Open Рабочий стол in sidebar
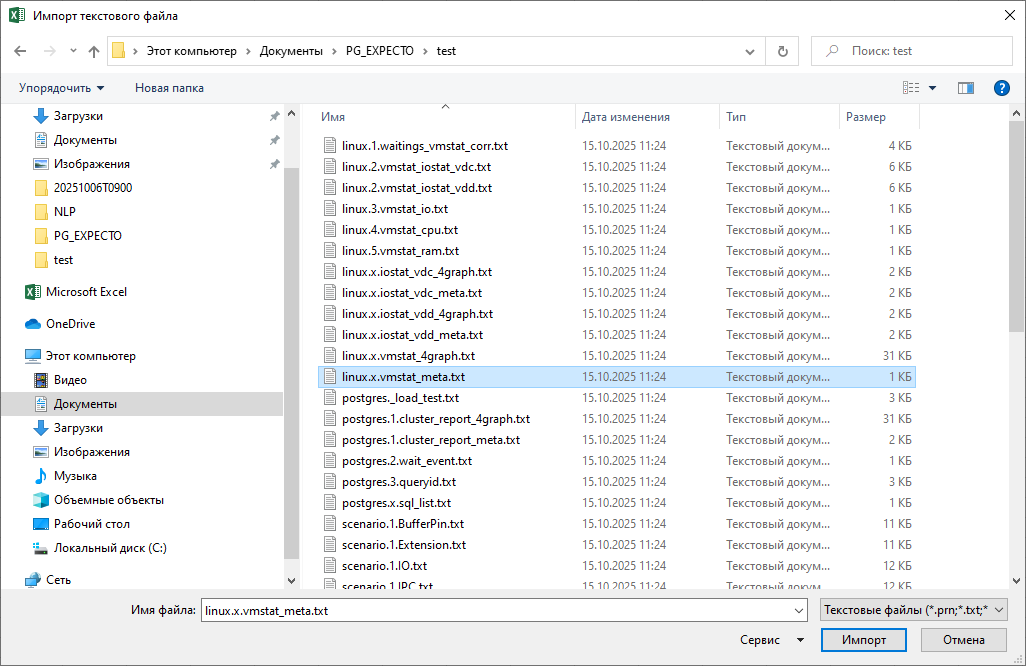1026x666 pixels. tap(92, 524)
